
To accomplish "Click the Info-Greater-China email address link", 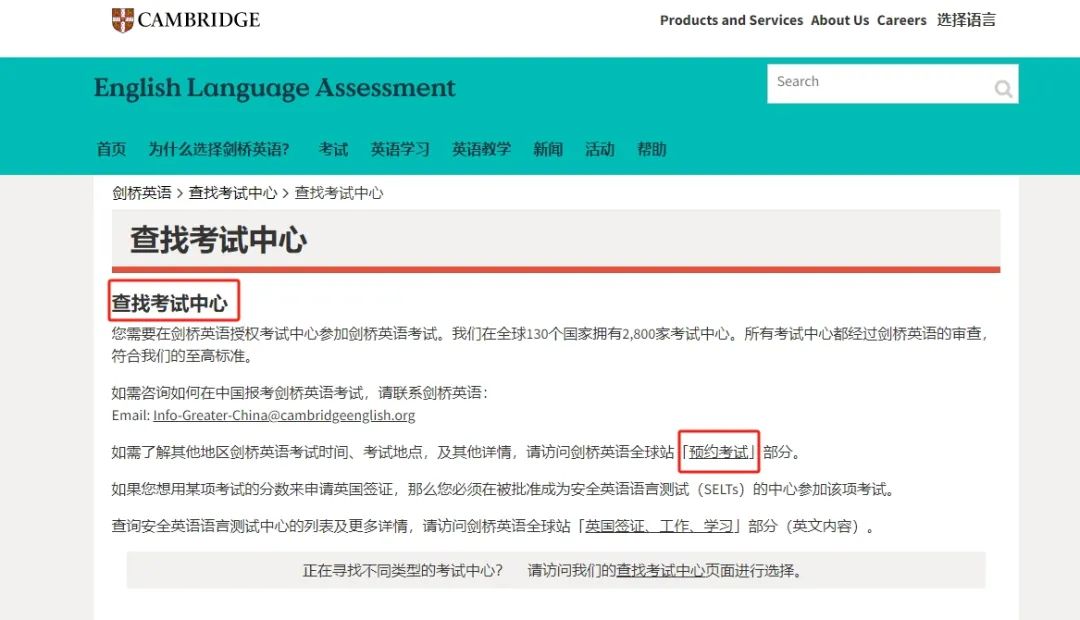I will point(284,415).
